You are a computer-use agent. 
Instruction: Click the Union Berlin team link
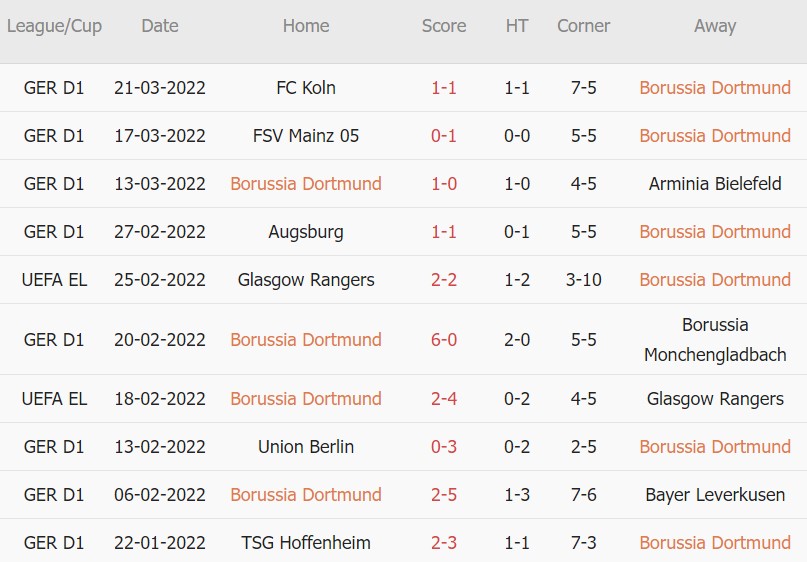click(306, 447)
